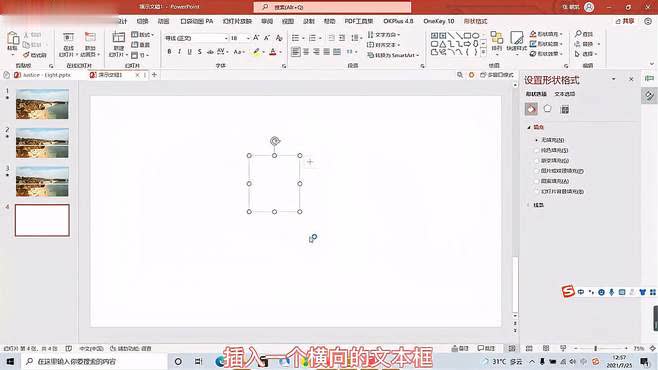Choose the font color icon with red underline

[273, 52]
